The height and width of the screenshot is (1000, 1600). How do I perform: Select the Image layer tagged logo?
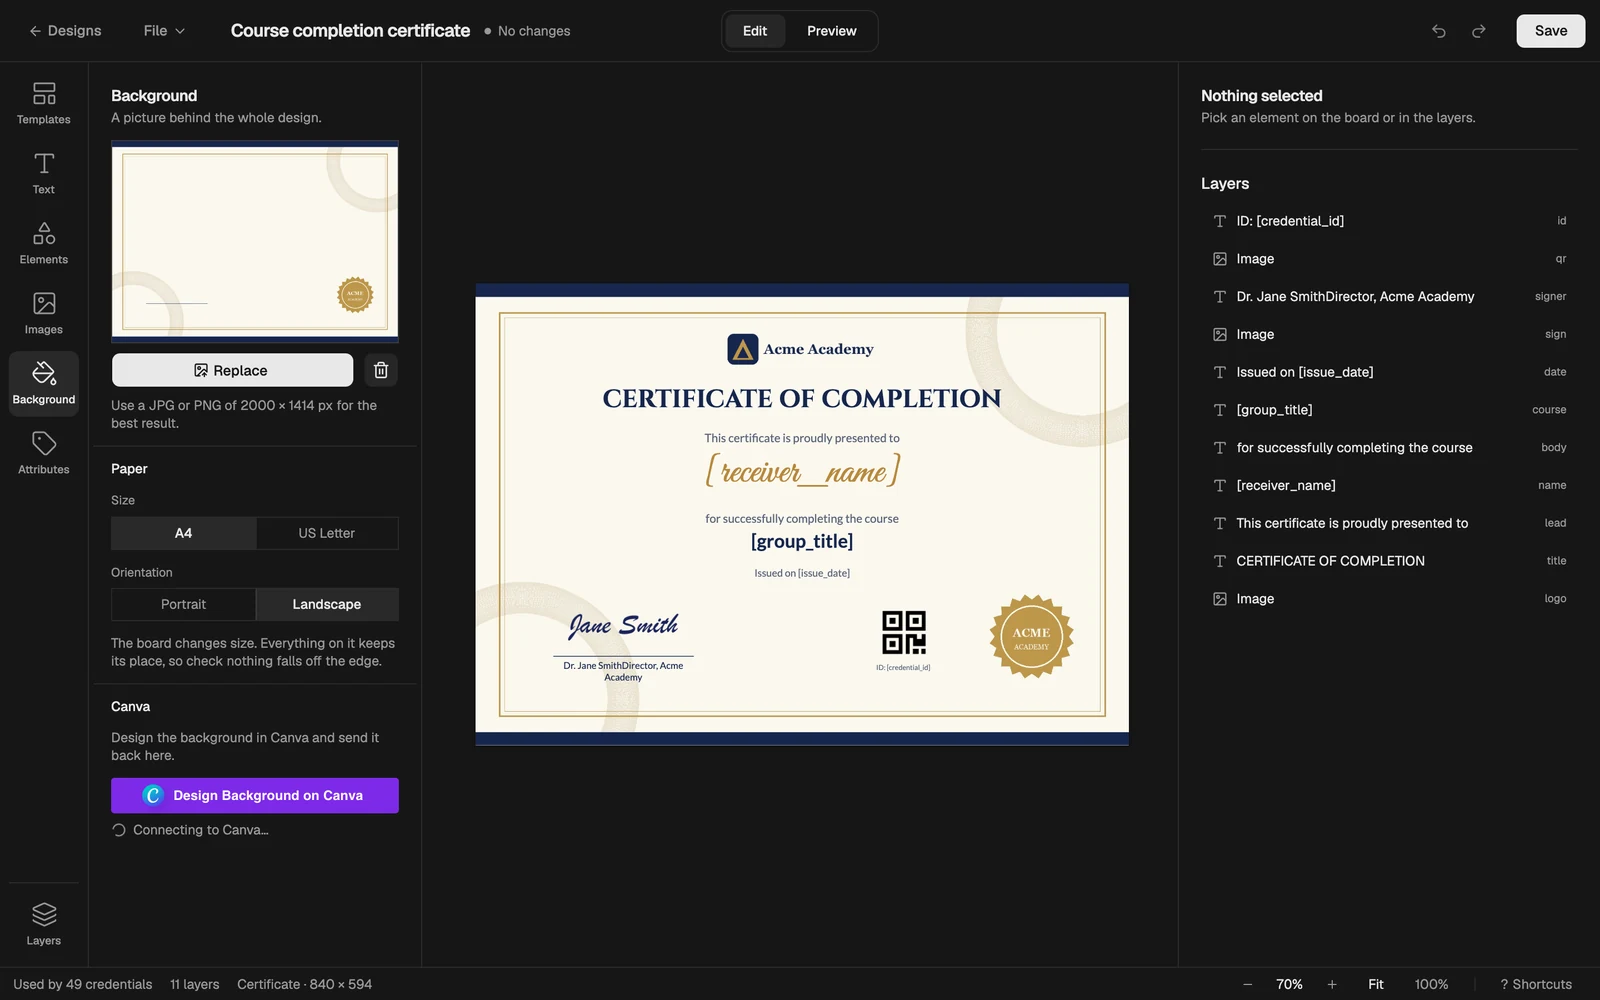click(1389, 599)
